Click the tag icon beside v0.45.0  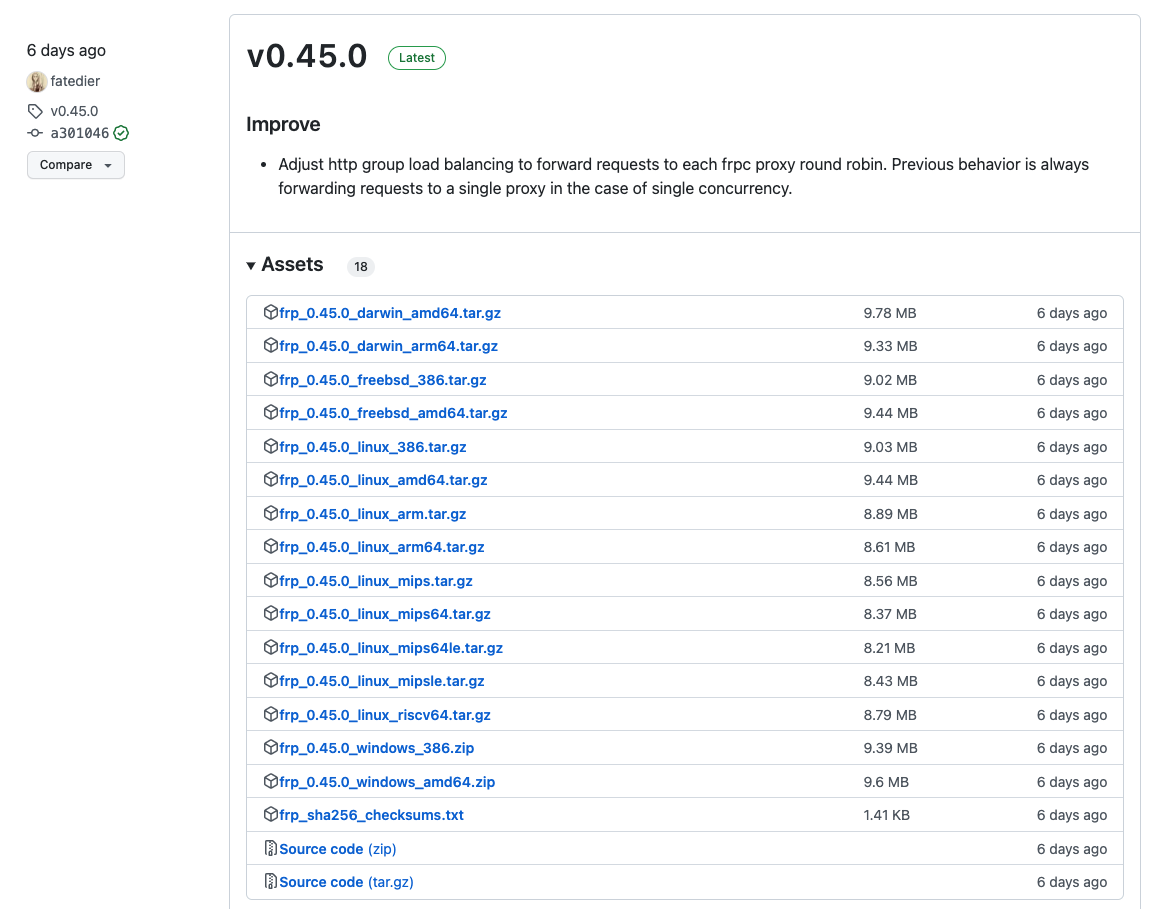(x=36, y=111)
